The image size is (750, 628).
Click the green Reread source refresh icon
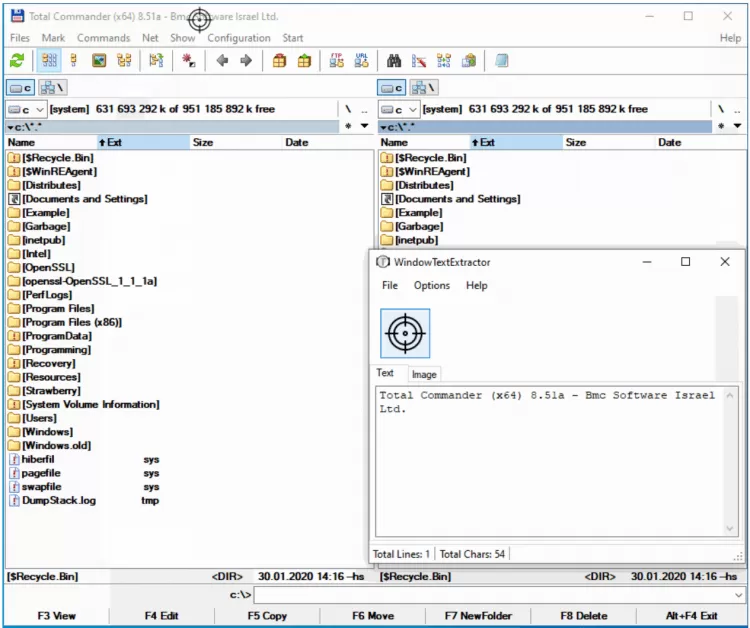(x=17, y=61)
